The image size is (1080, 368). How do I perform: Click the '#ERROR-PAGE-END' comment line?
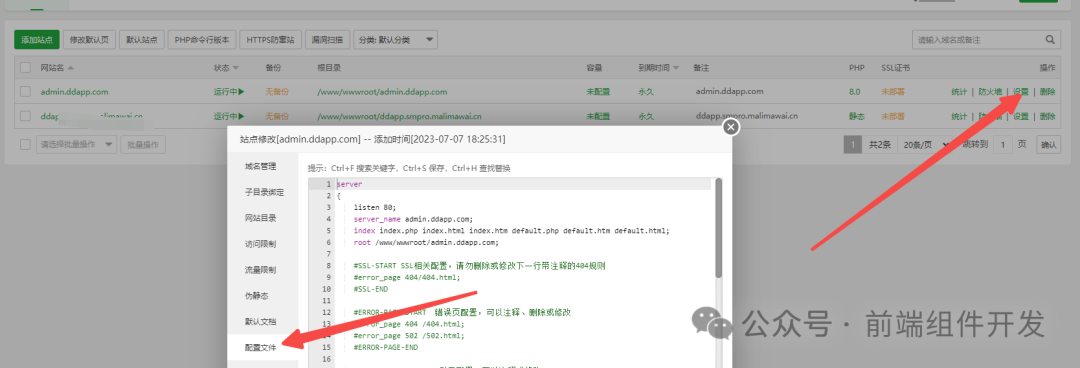point(386,347)
